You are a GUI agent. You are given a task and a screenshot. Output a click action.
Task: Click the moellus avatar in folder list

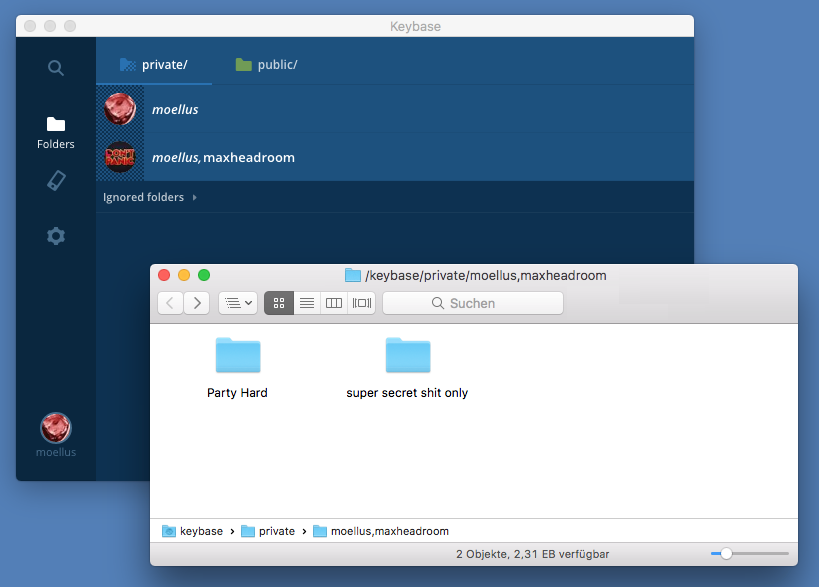pos(120,109)
